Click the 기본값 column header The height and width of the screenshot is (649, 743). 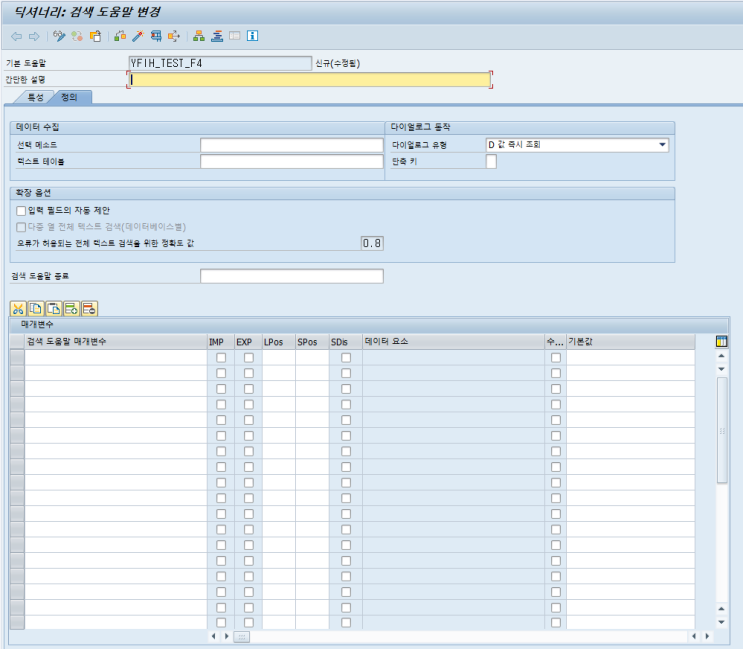click(x=631, y=342)
